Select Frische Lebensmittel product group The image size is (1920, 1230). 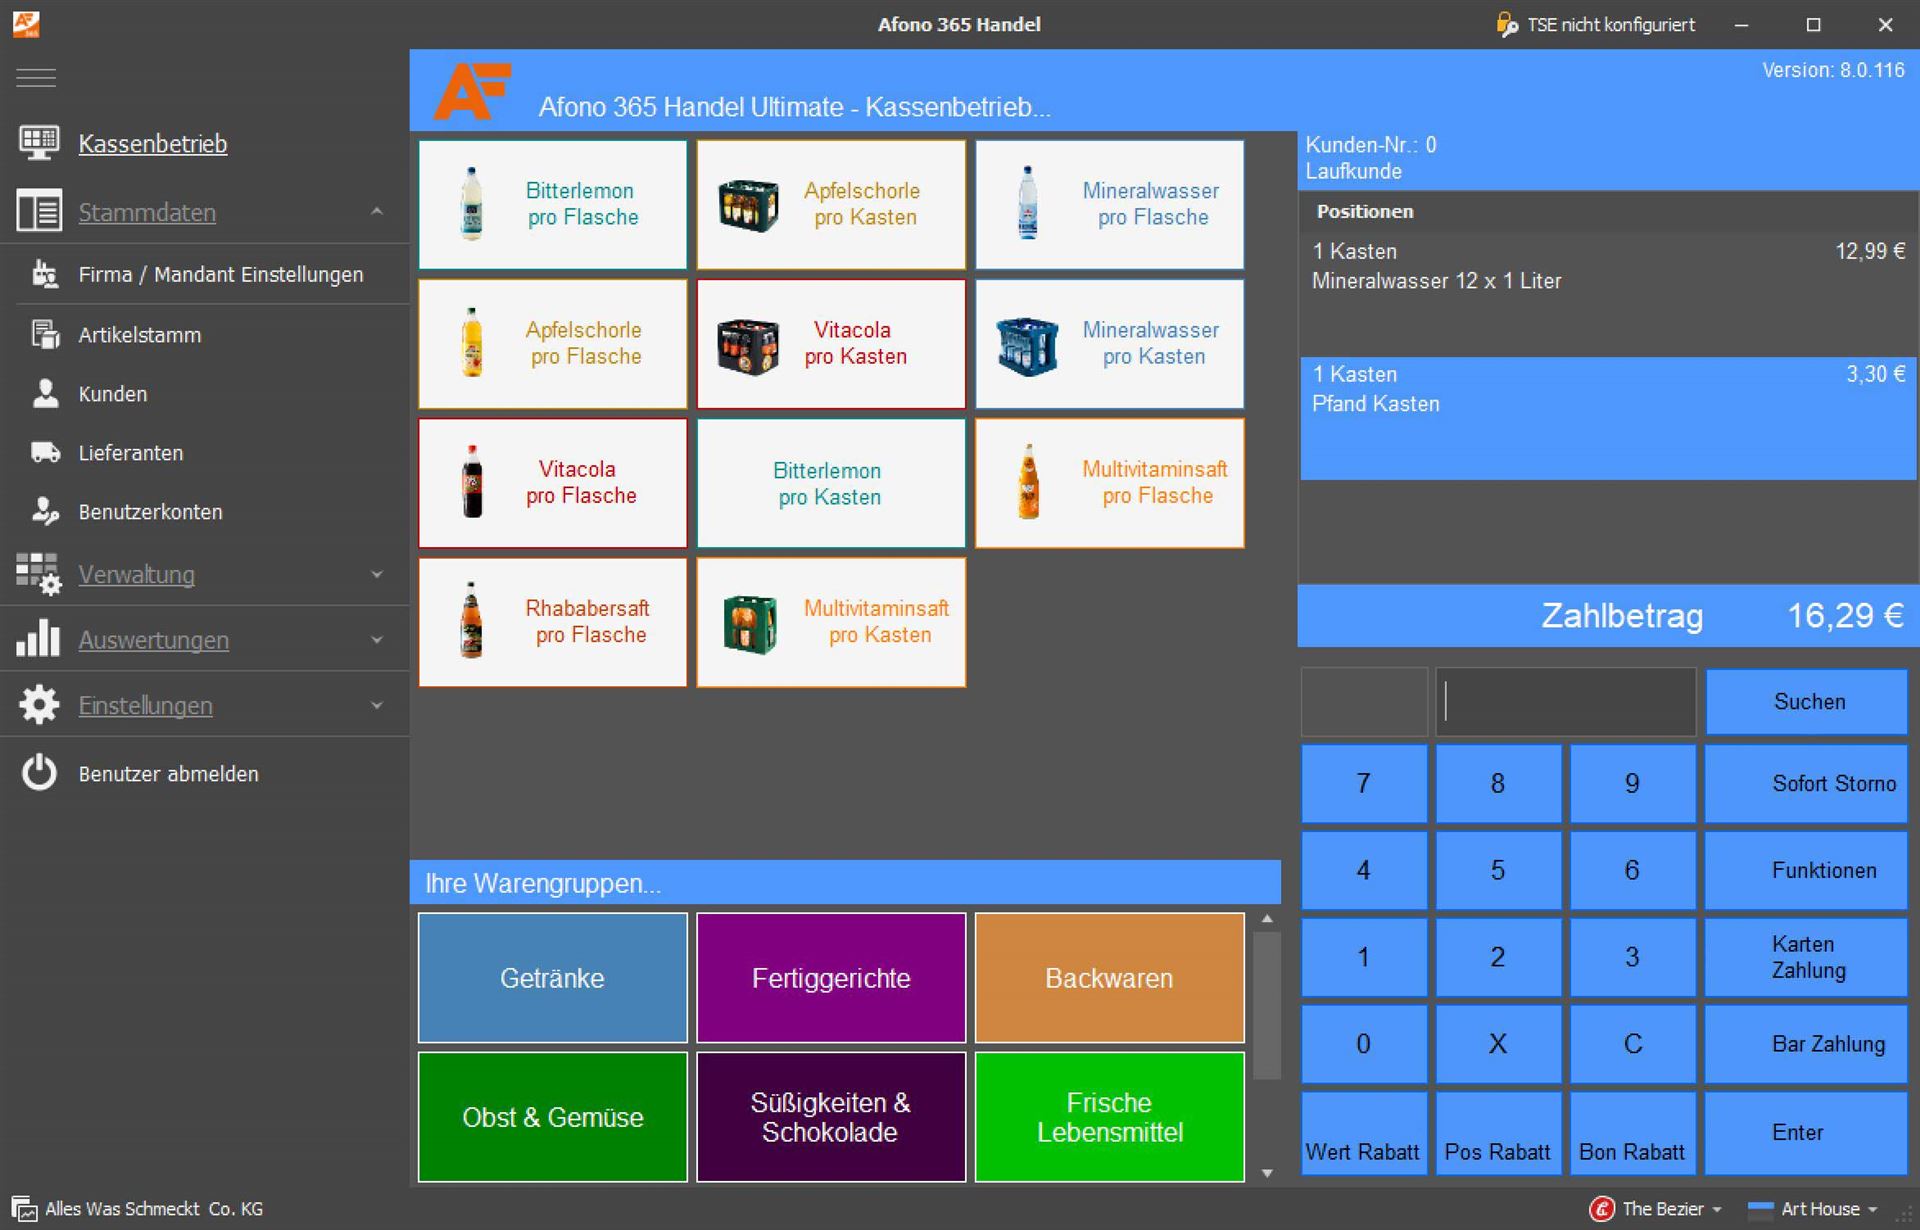[x=1110, y=1117]
